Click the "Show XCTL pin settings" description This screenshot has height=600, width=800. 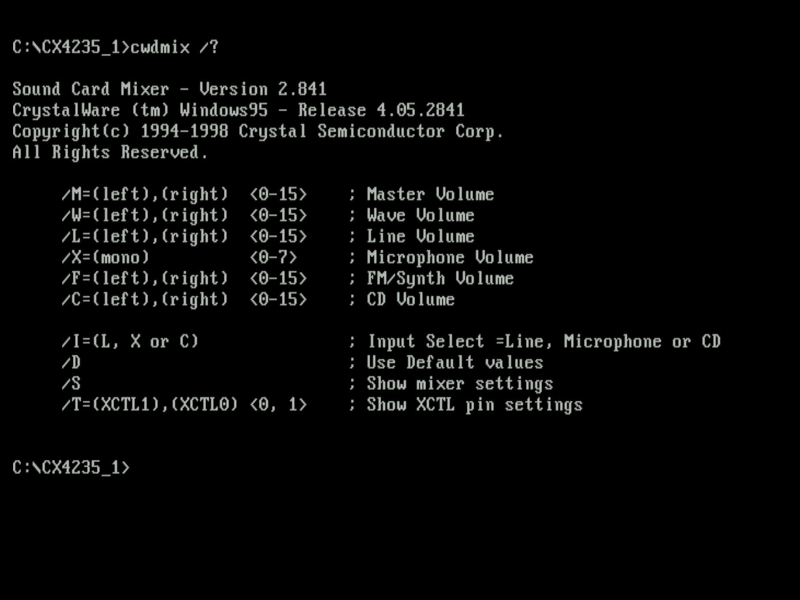click(x=474, y=404)
